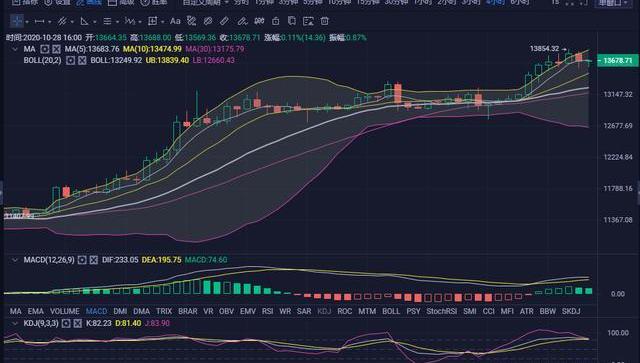Screen dimensions: 640x363
Task: Close the MACD(12,26,9) indicator panel
Action: click(93, 260)
